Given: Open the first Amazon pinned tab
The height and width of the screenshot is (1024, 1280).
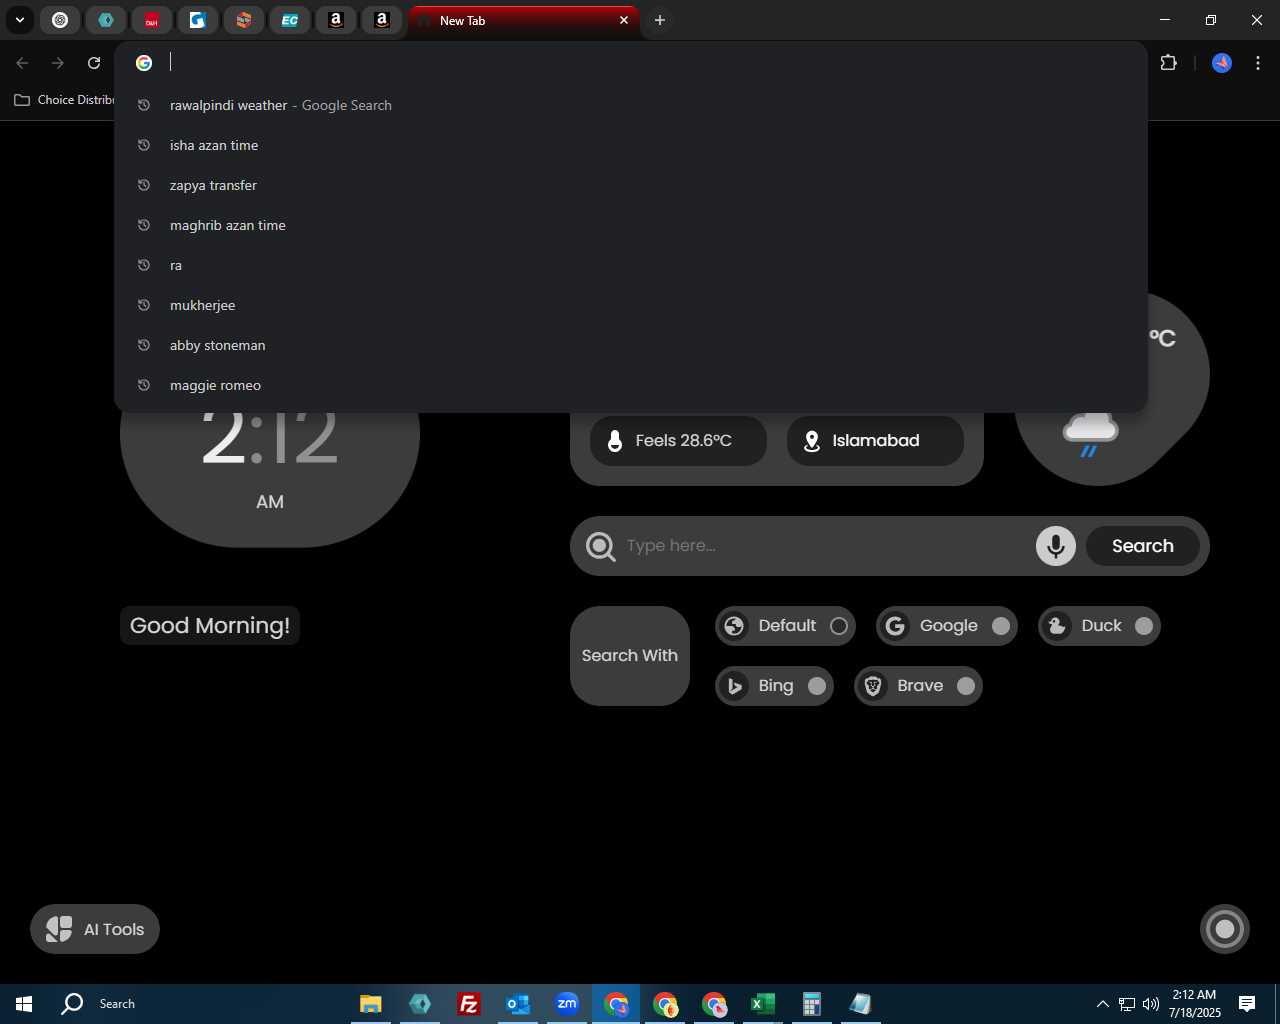Looking at the screenshot, I should (x=336, y=20).
